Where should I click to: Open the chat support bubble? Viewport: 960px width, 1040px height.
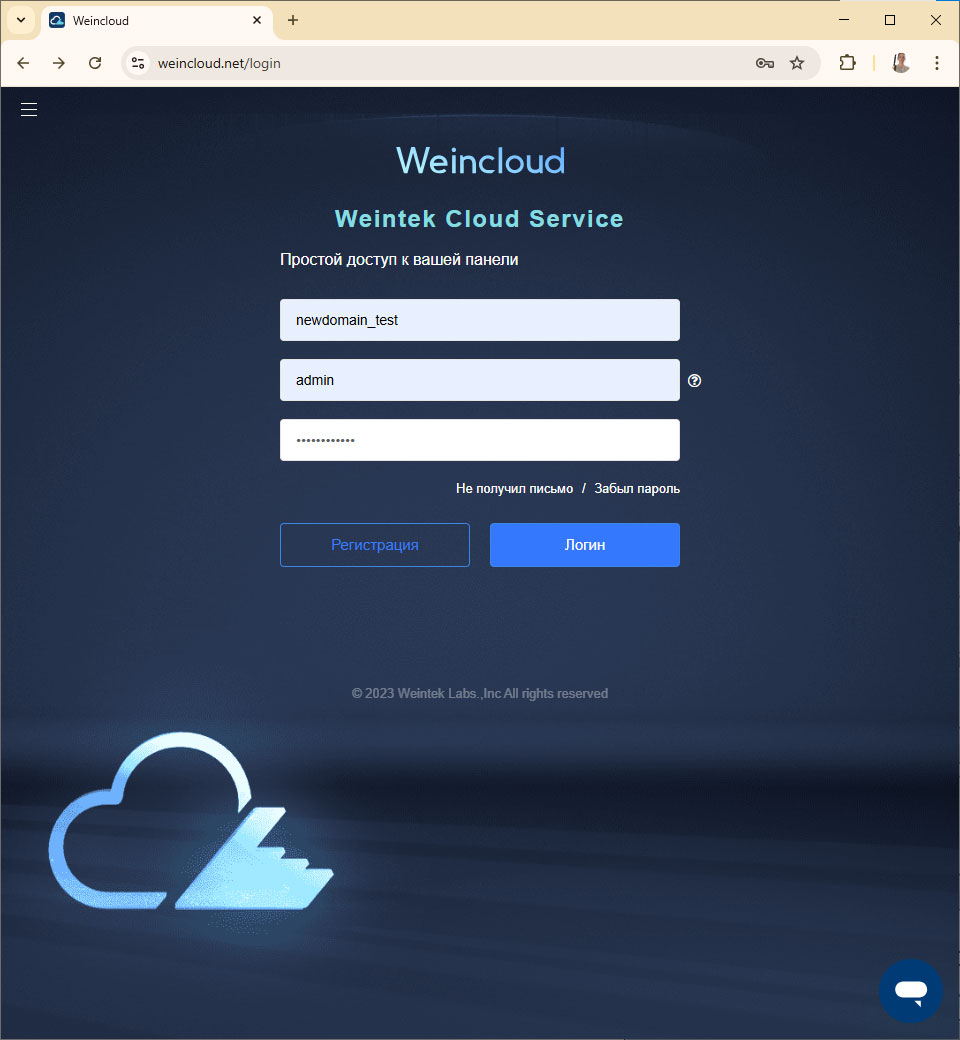[910, 991]
